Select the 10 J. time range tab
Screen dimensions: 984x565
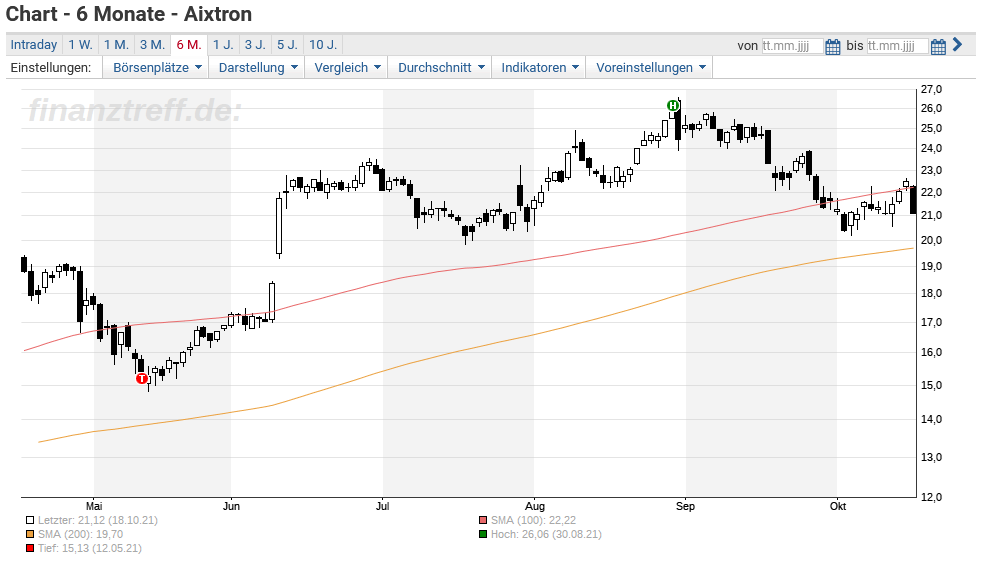[x=323, y=45]
